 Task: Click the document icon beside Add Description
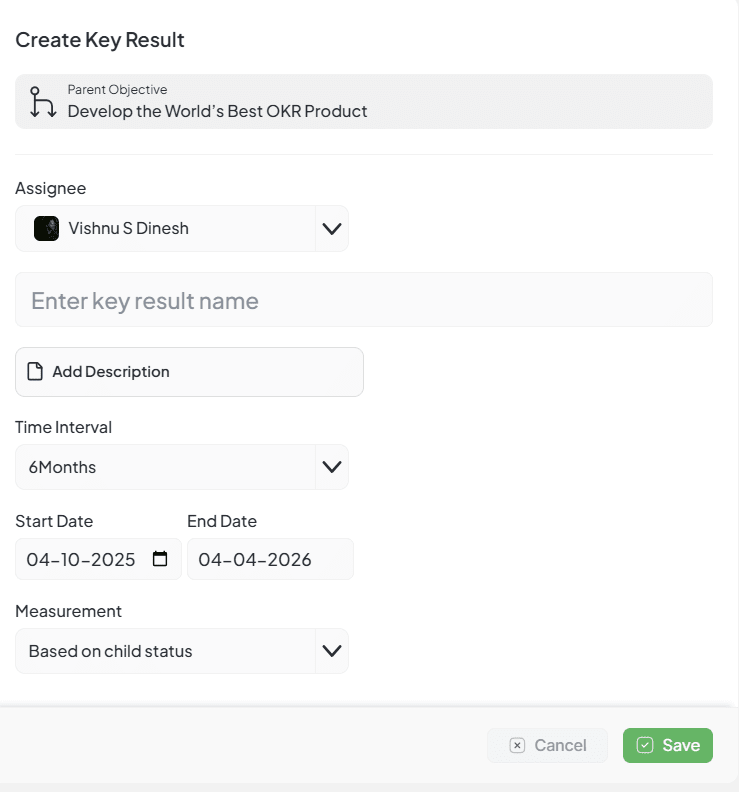(35, 372)
